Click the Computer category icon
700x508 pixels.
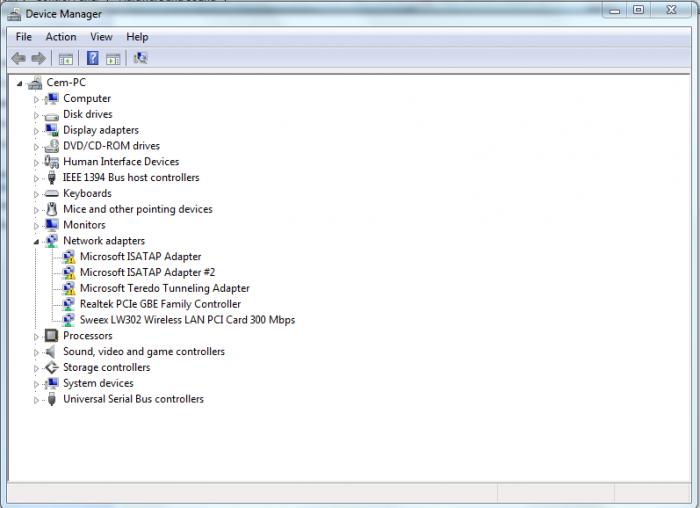pos(52,98)
